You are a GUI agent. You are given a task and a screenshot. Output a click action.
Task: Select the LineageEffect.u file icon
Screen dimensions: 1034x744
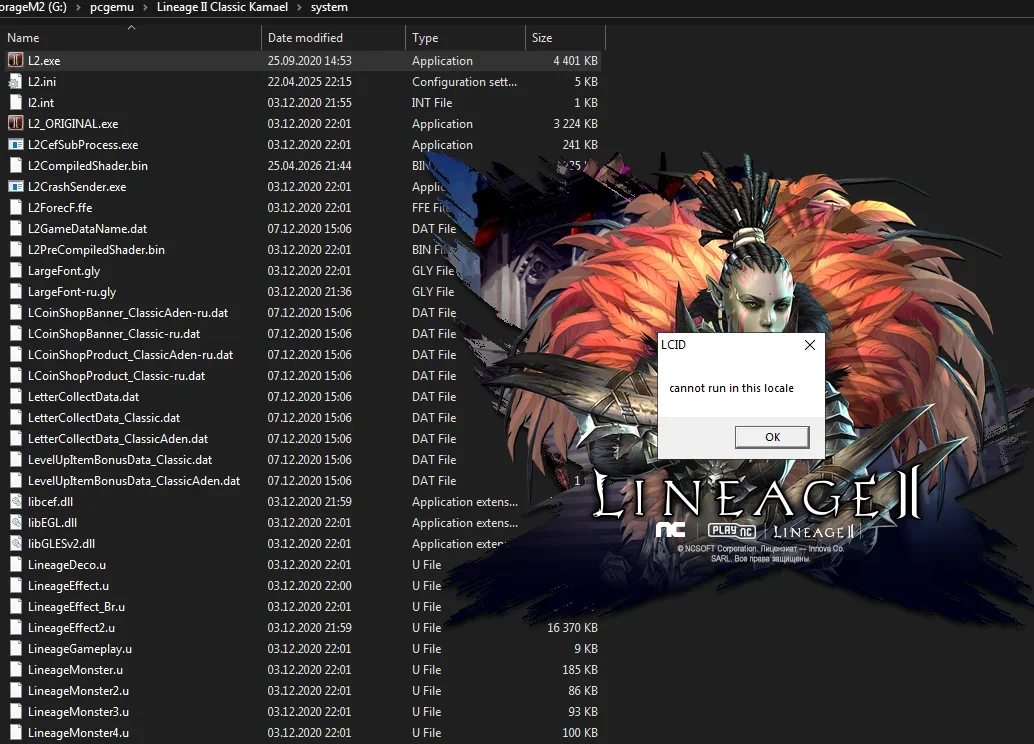point(16,586)
